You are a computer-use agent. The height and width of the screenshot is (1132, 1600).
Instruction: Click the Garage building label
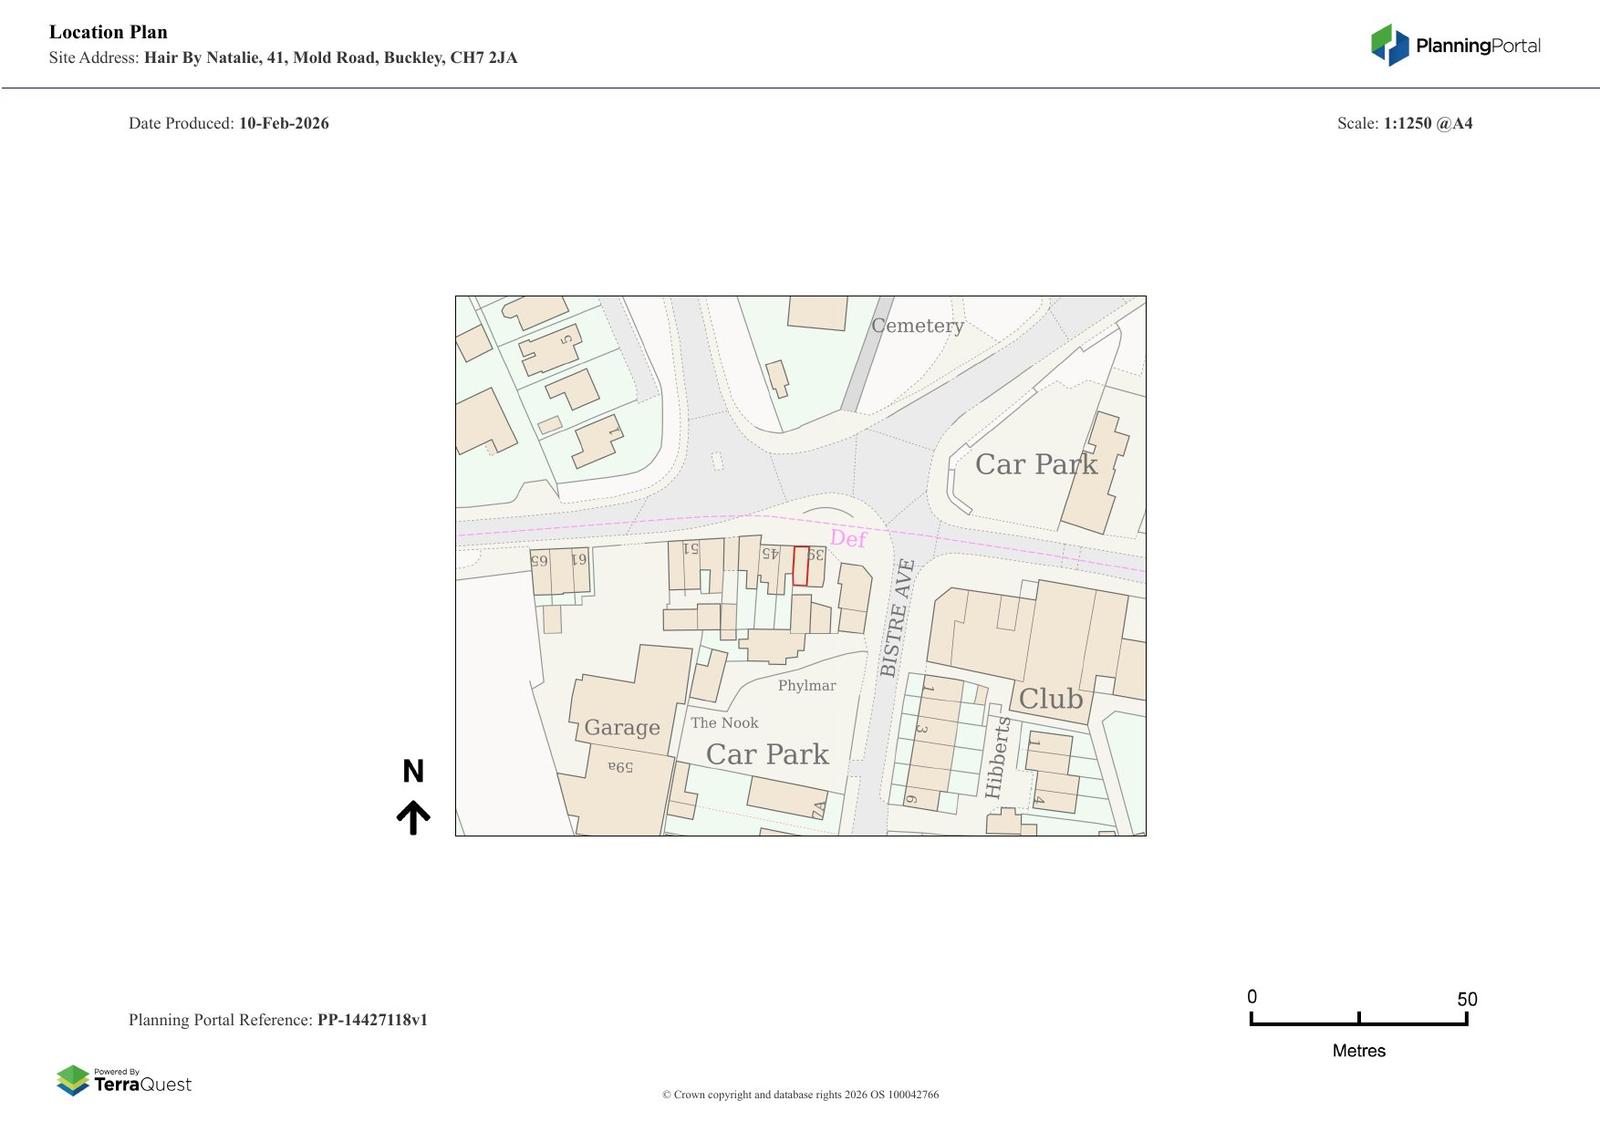[621, 727]
